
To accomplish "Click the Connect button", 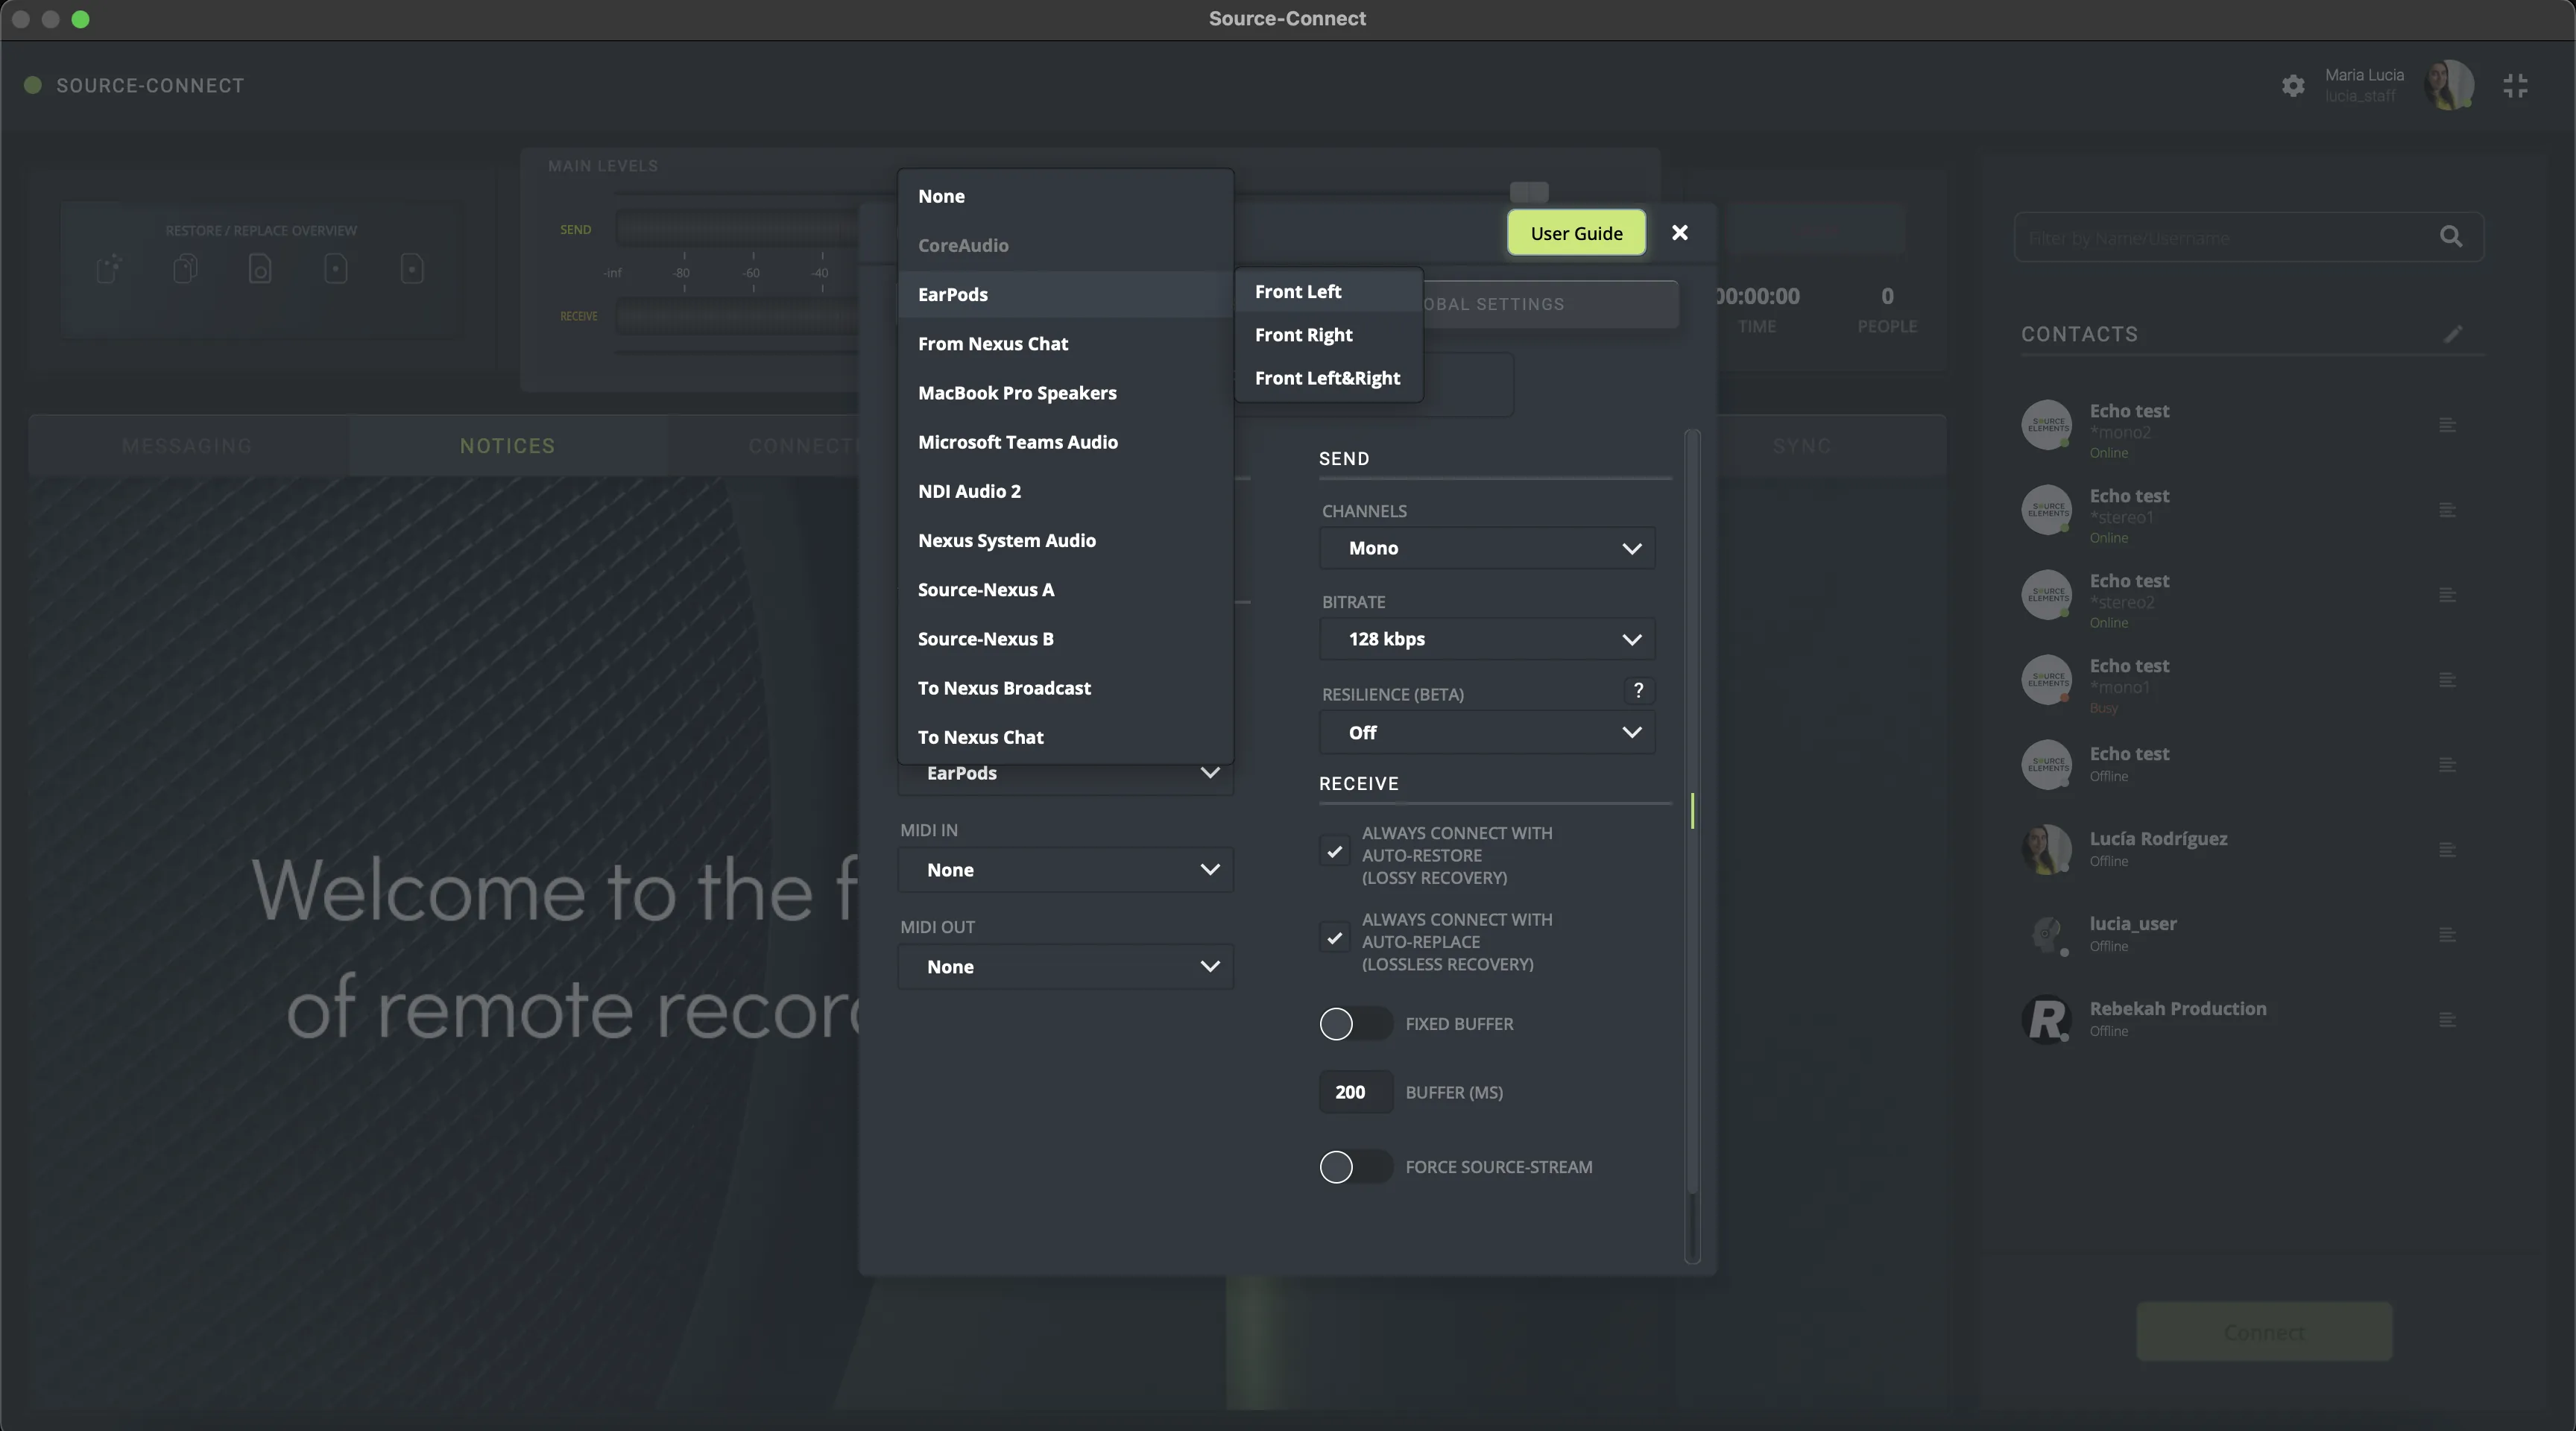I will pyautogui.click(x=2264, y=1332).
